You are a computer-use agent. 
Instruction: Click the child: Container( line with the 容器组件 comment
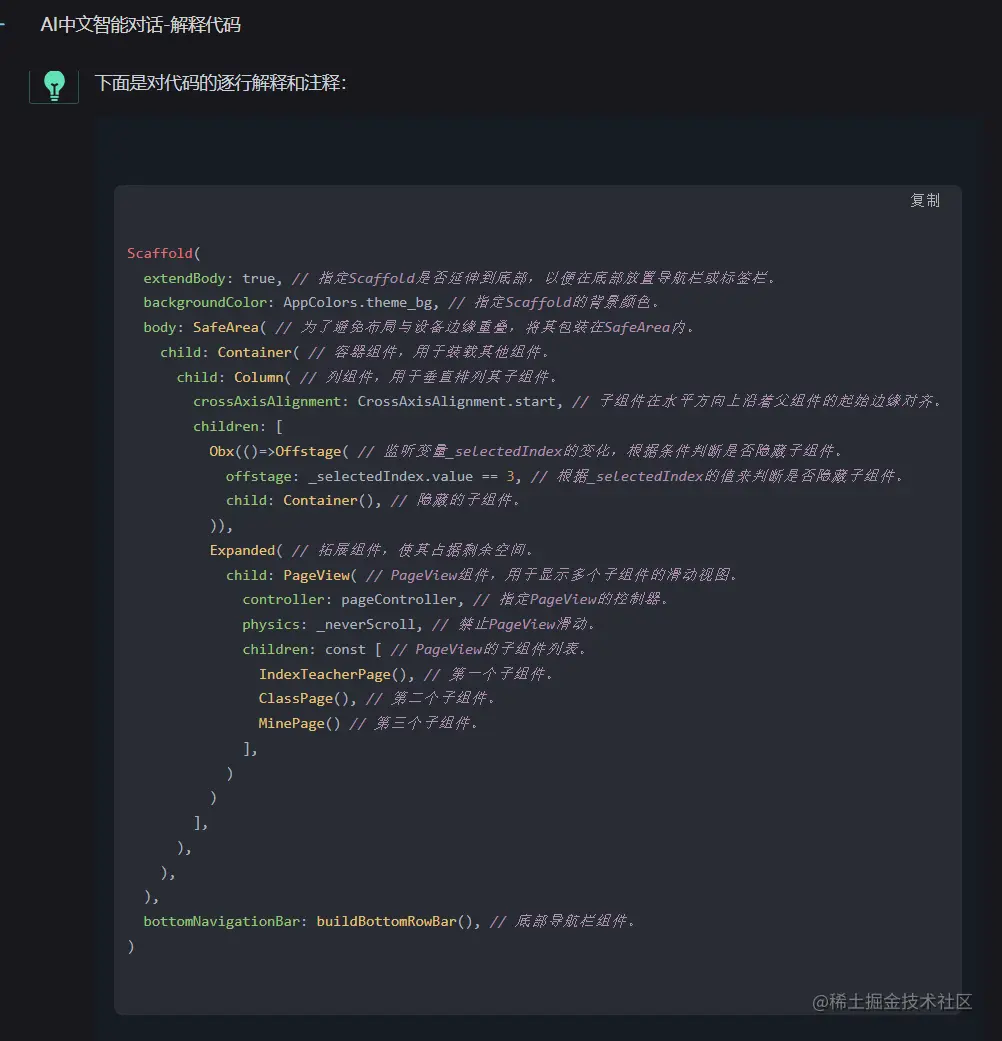[355, 352]
